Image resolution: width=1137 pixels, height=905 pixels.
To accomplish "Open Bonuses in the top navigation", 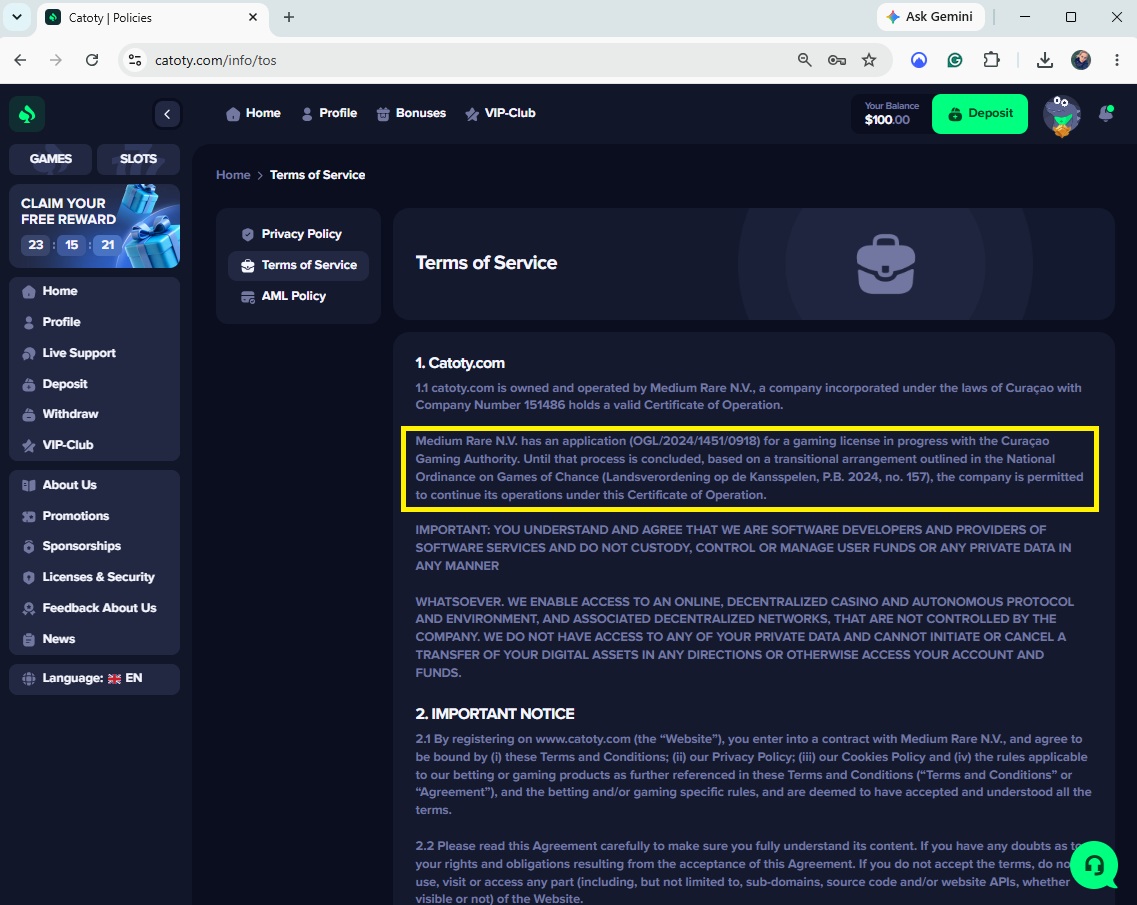I will pos(411,113).
